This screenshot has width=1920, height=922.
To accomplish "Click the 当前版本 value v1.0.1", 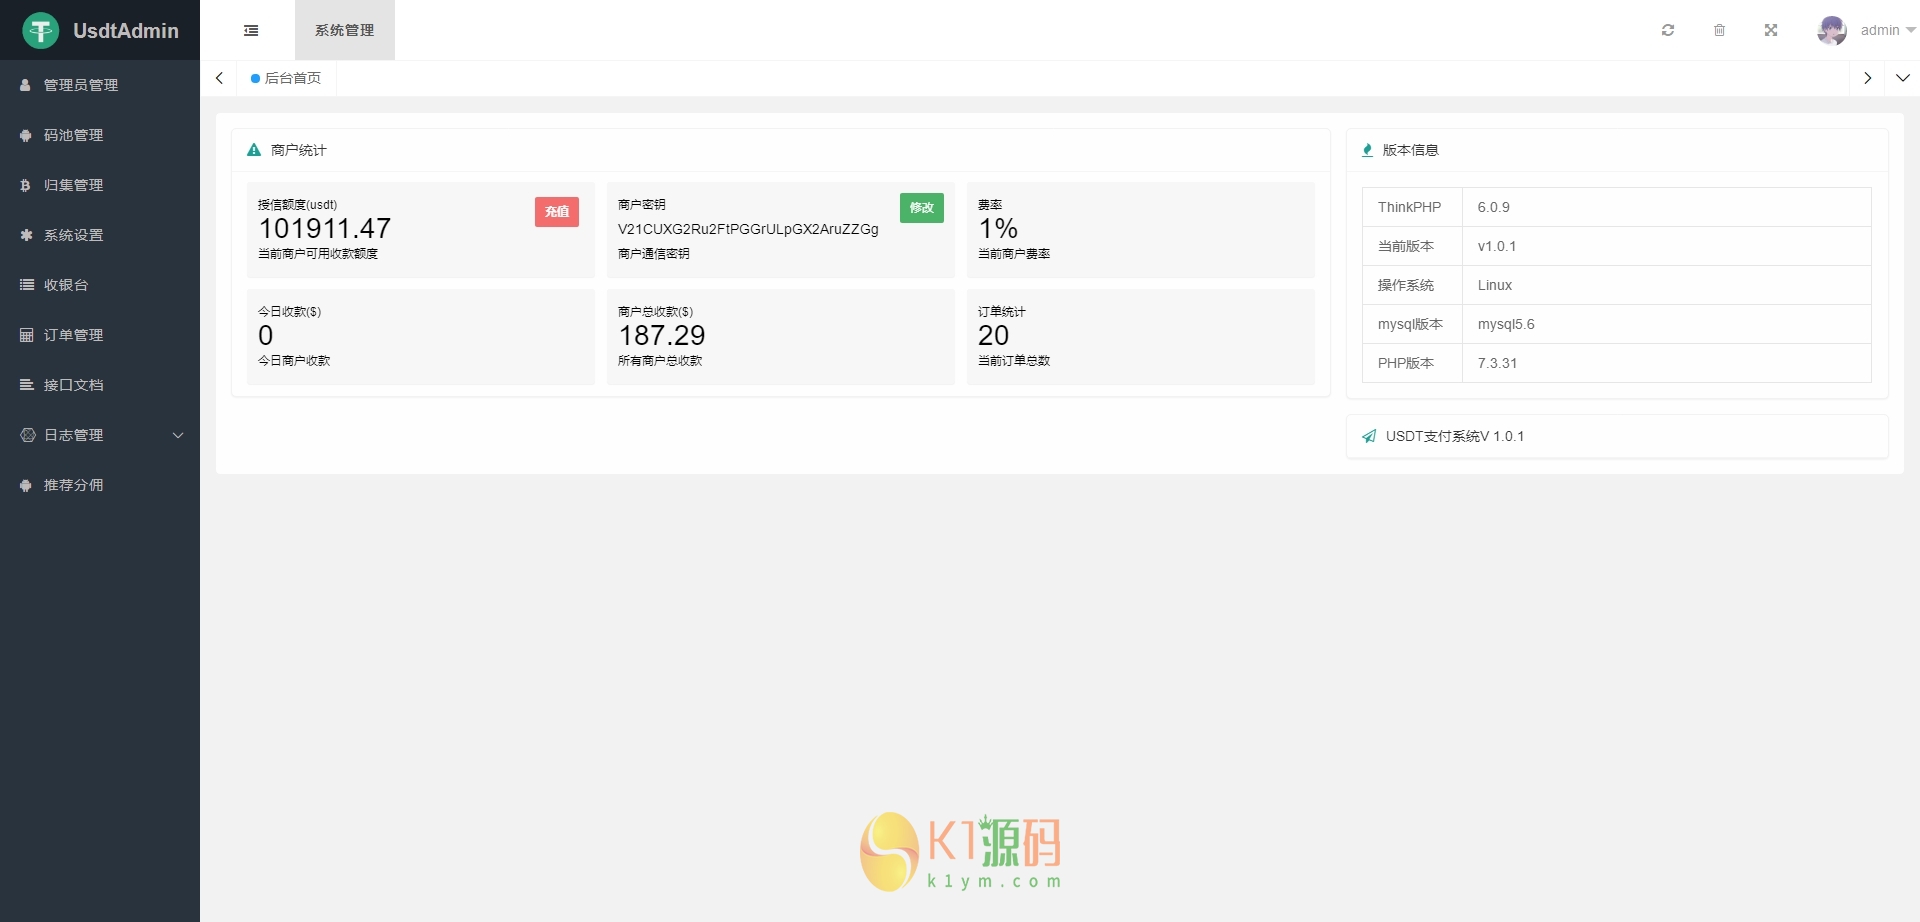I will [x=1497, y=247].
